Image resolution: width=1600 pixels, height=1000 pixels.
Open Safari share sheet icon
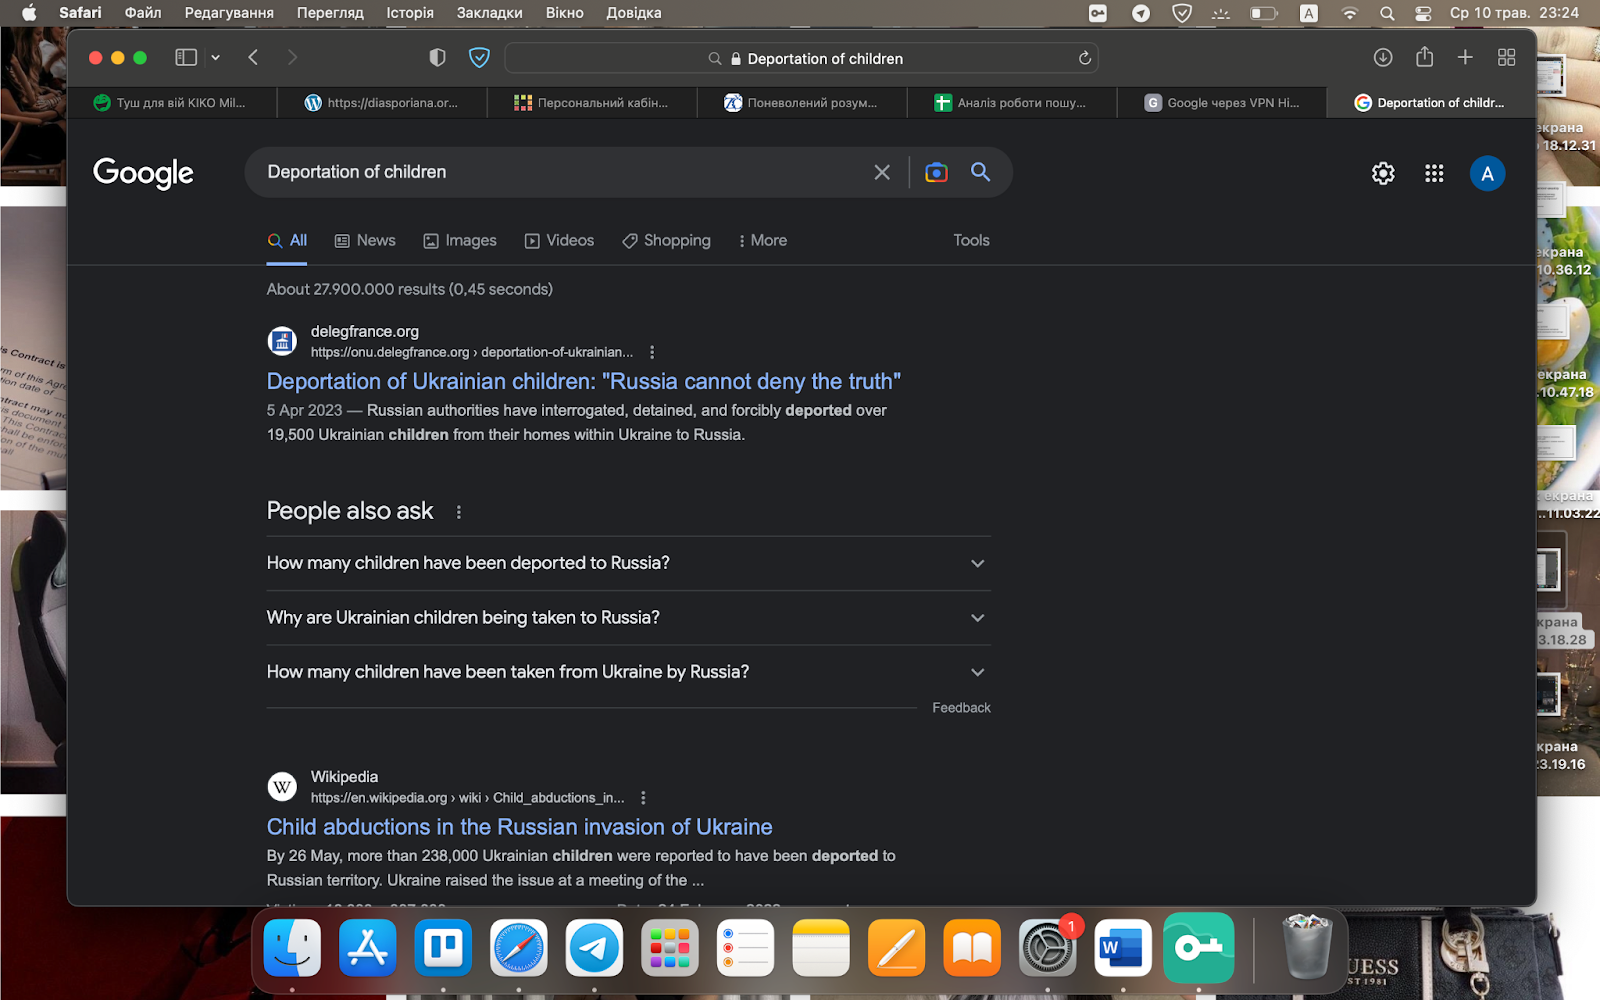coord(1424,58)
